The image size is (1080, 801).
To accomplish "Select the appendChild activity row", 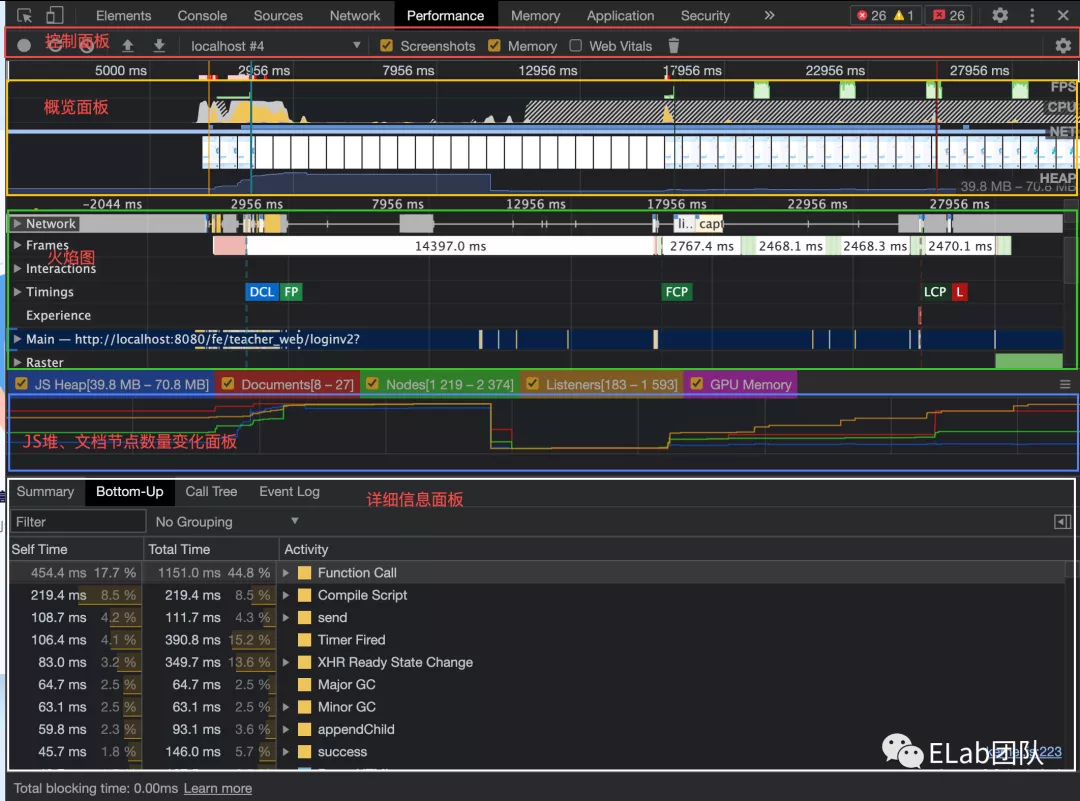I will (x=537, y=729).
